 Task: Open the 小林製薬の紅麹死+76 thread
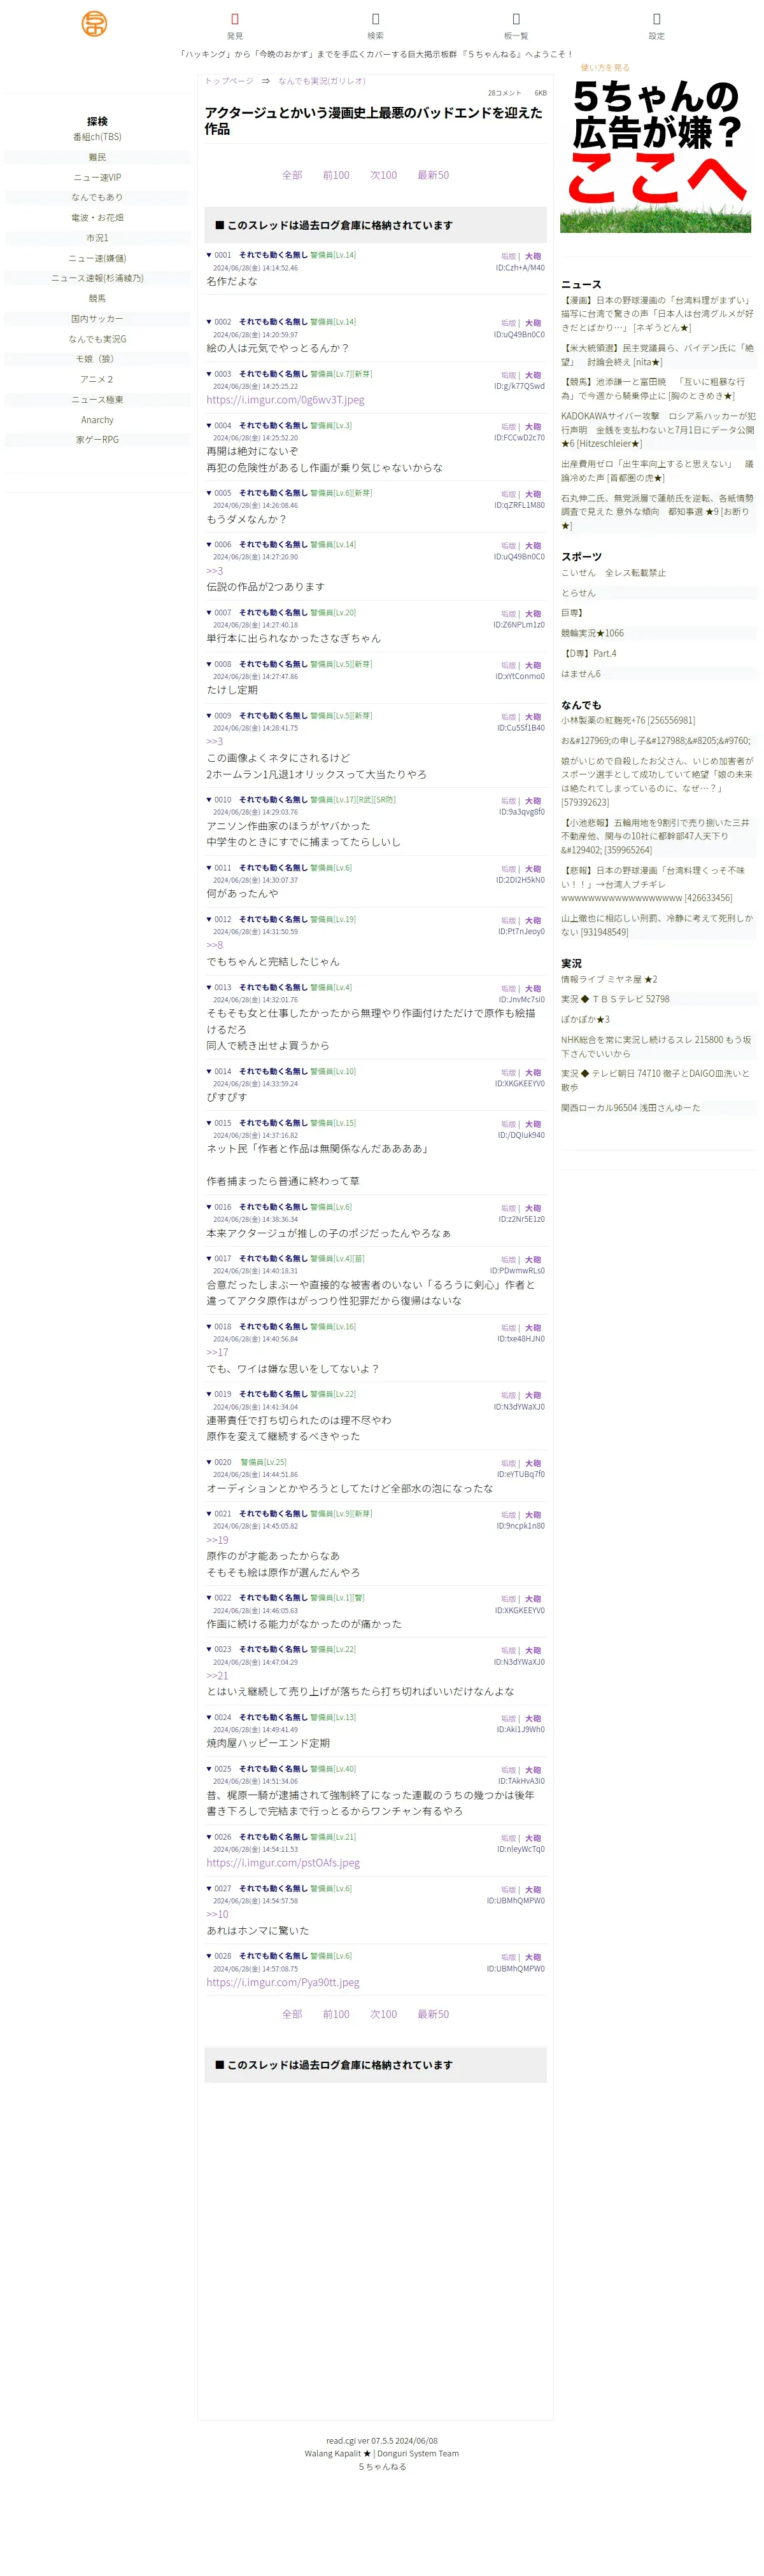[x=628, y=720]
